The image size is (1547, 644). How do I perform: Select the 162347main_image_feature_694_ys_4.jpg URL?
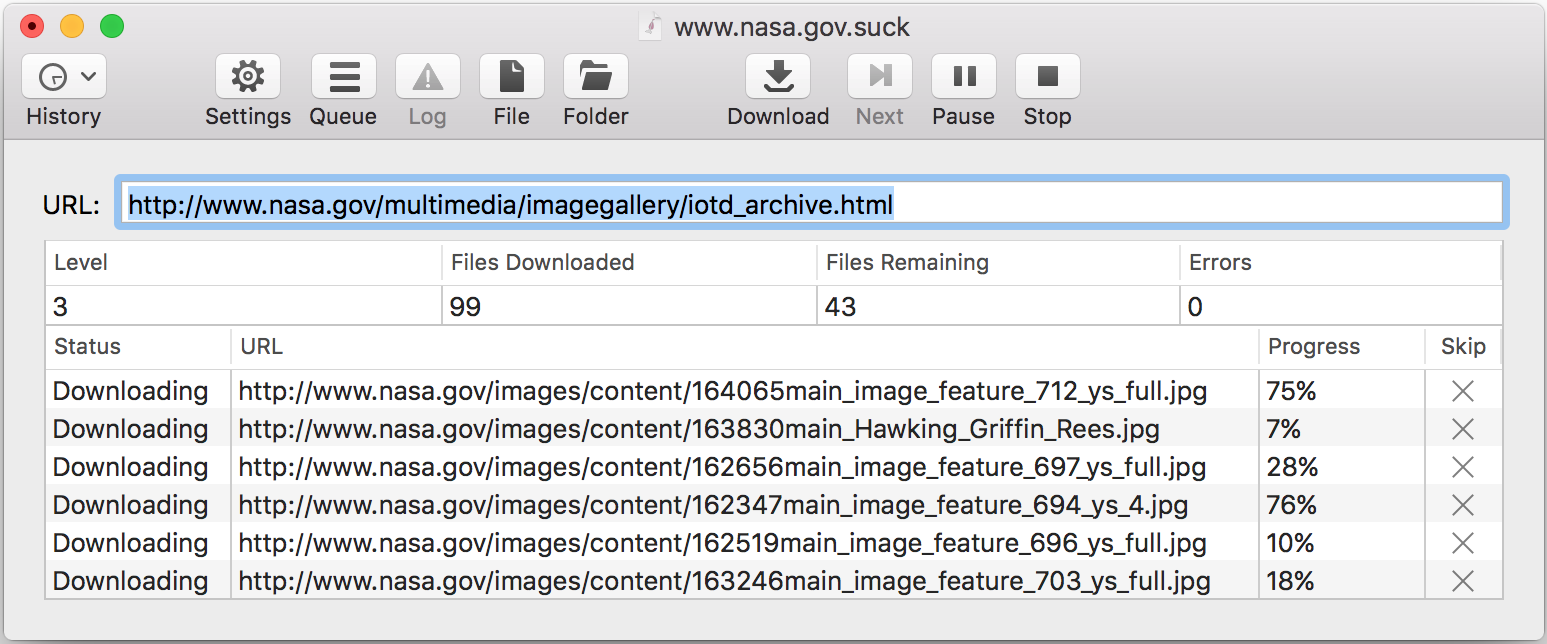(x=713, y=505)
